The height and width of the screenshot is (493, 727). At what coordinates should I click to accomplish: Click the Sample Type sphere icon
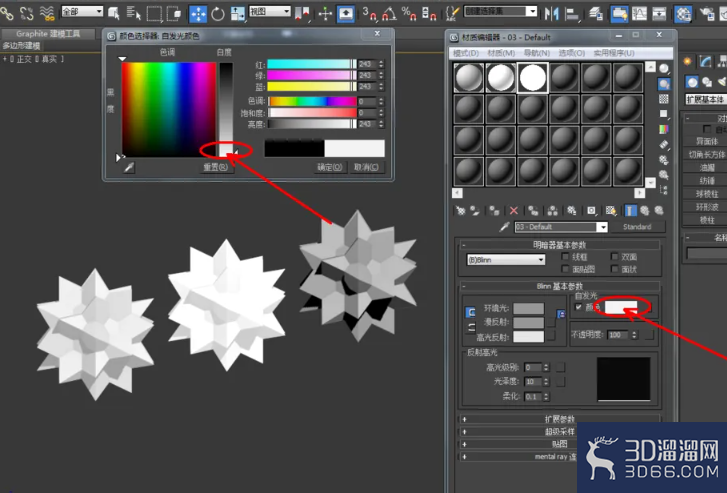click(664, 69)
